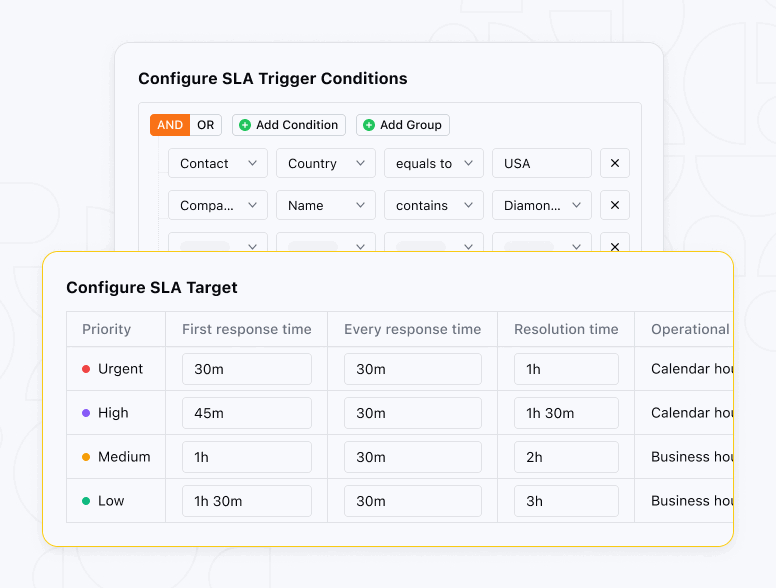This screenshot has width=776, height=588.
Task: Click the USA value input field
Action: pos(542,163)
